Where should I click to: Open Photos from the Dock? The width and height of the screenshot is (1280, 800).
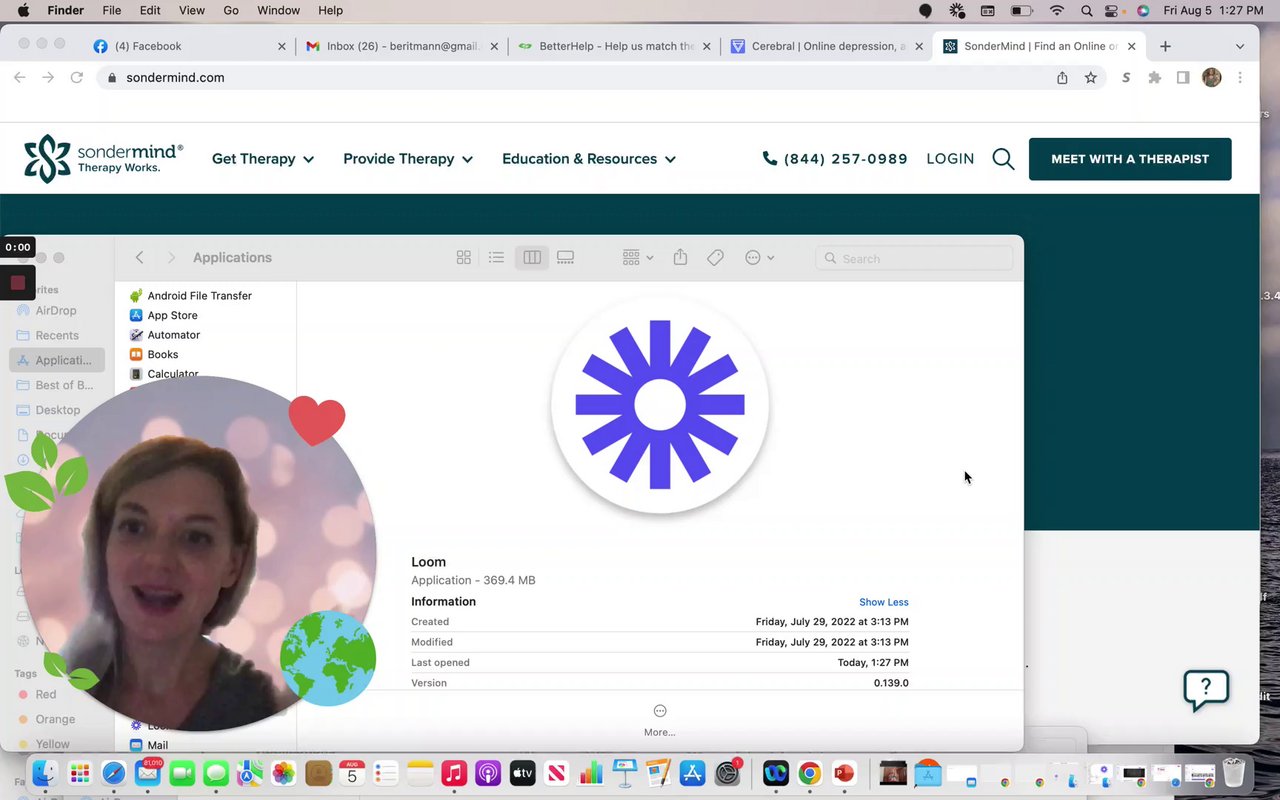click(x=284, y=773)
